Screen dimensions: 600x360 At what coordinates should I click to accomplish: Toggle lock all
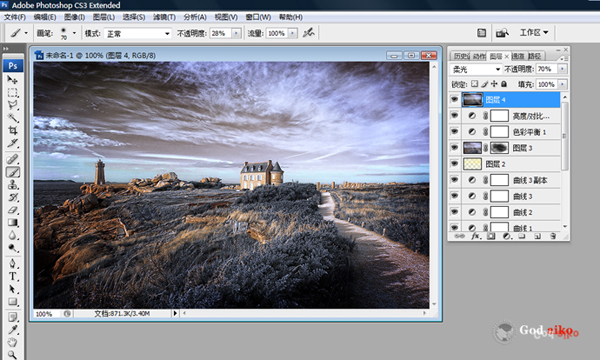504,84
